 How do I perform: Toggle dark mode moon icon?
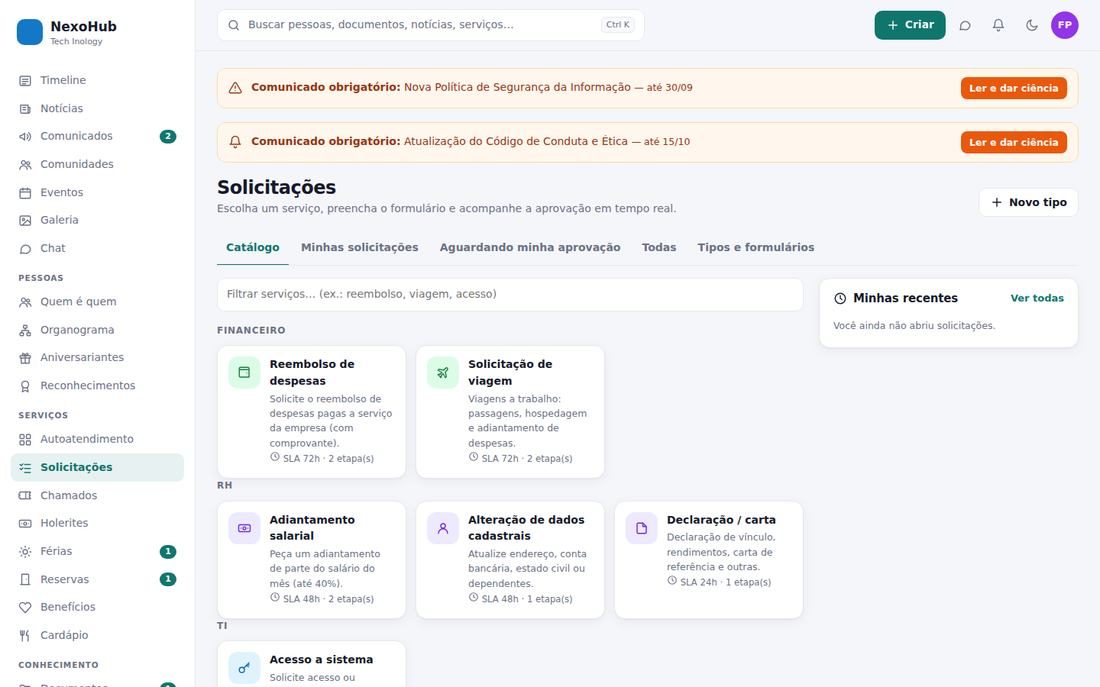coord(1031,25)
